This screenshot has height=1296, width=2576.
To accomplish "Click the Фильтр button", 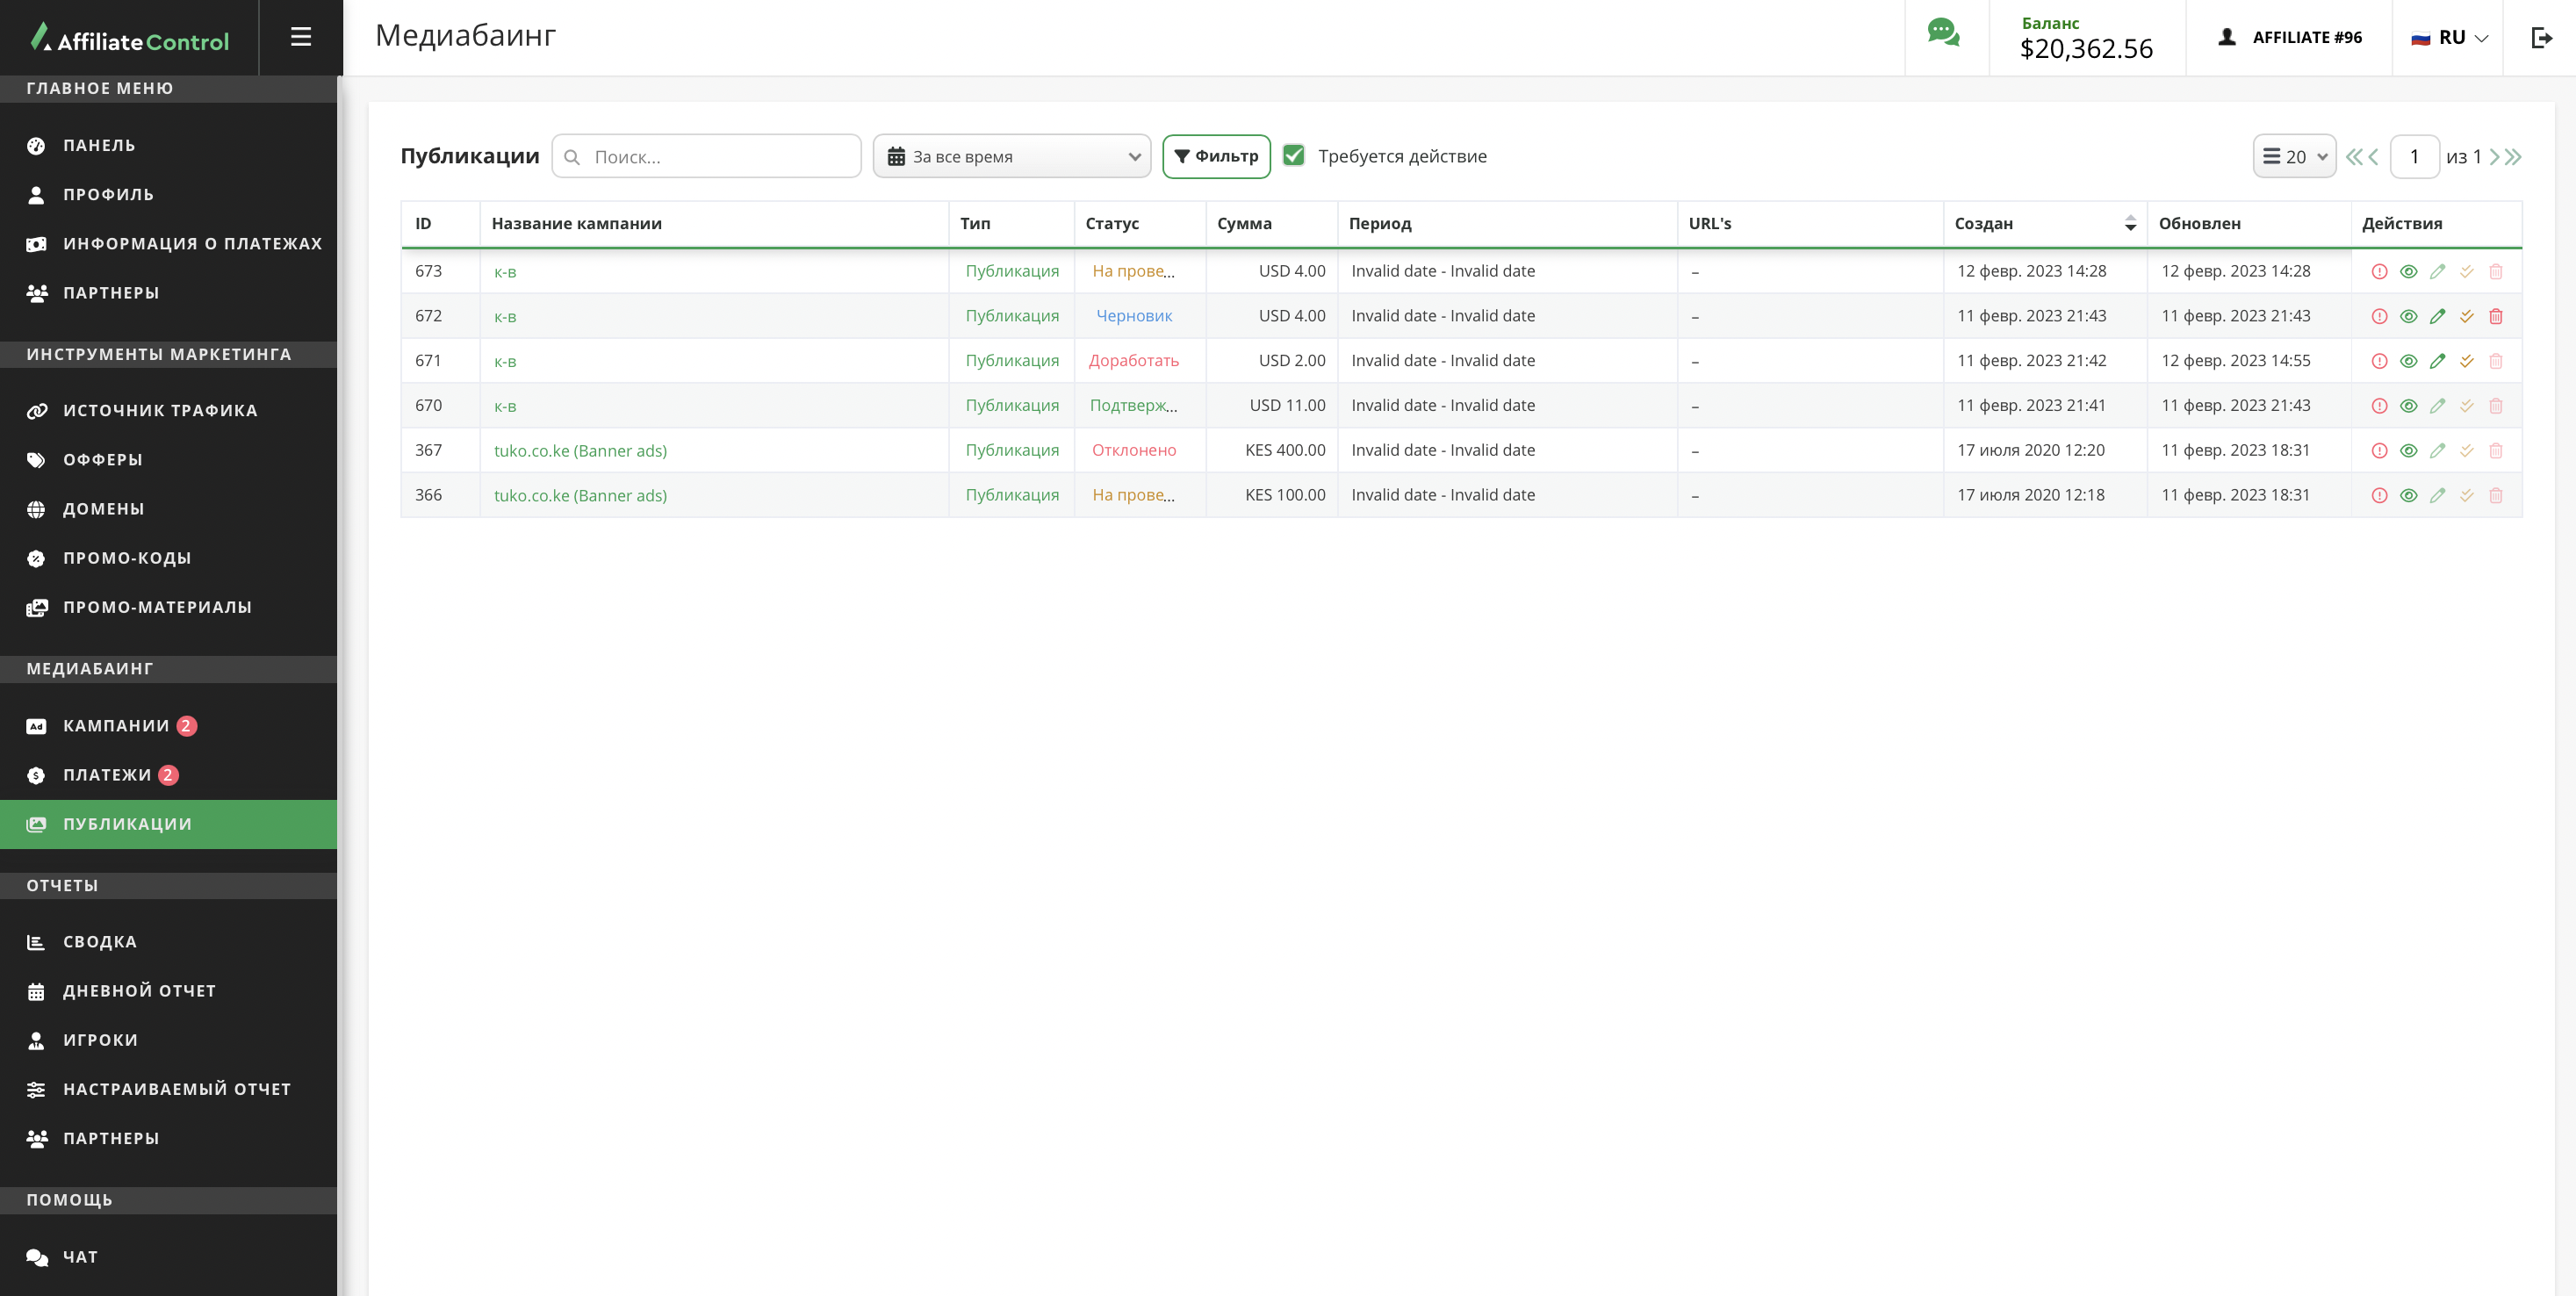I will [x=1216, y=157].
